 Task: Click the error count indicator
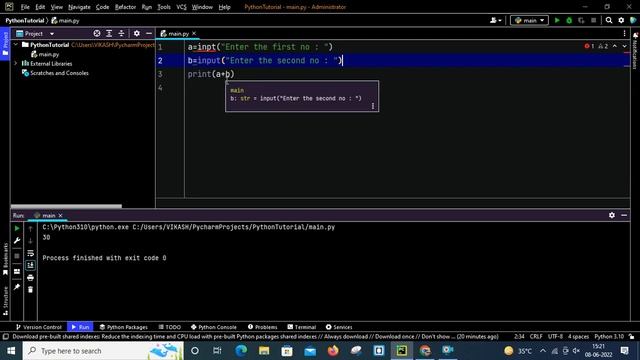coord(589,47)
